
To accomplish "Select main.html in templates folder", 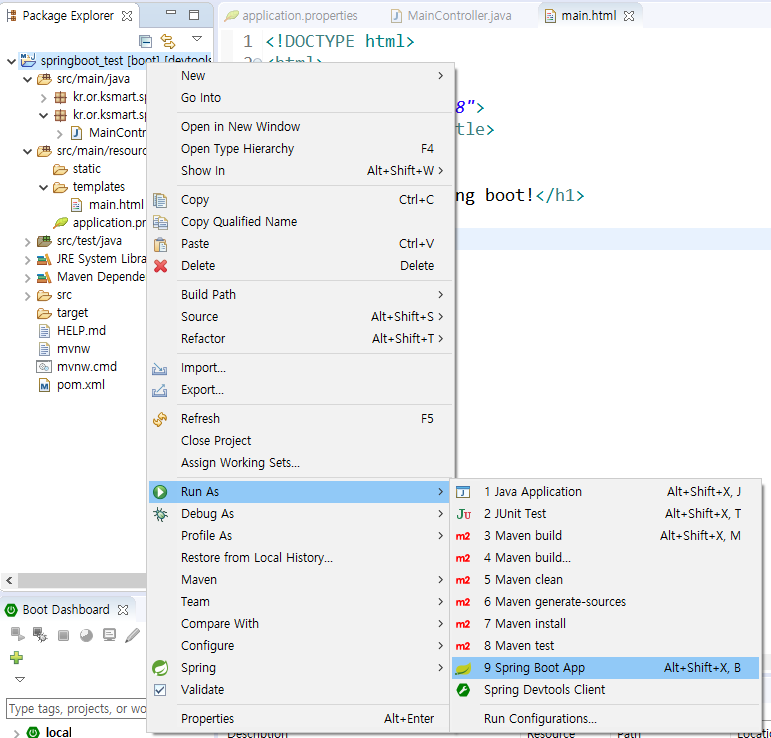I will tap(116, 205).
